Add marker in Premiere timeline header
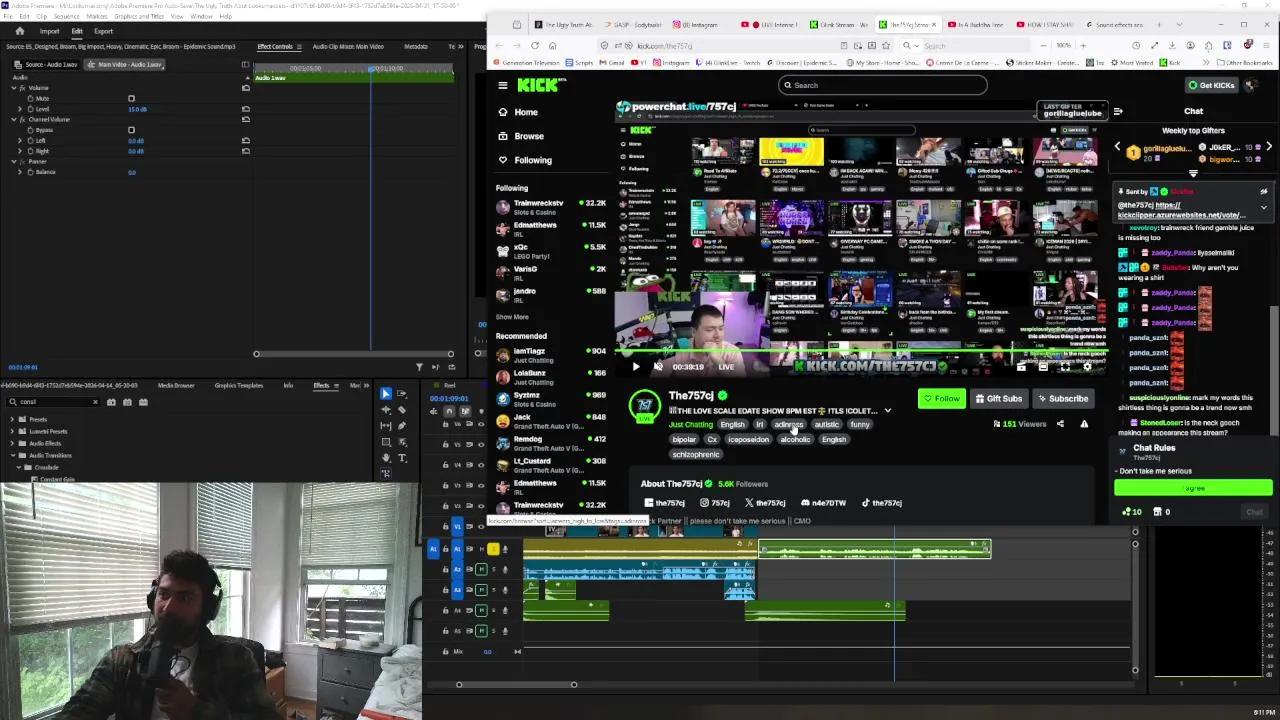Screen dimensions: 1280x720 pos(481,411)
